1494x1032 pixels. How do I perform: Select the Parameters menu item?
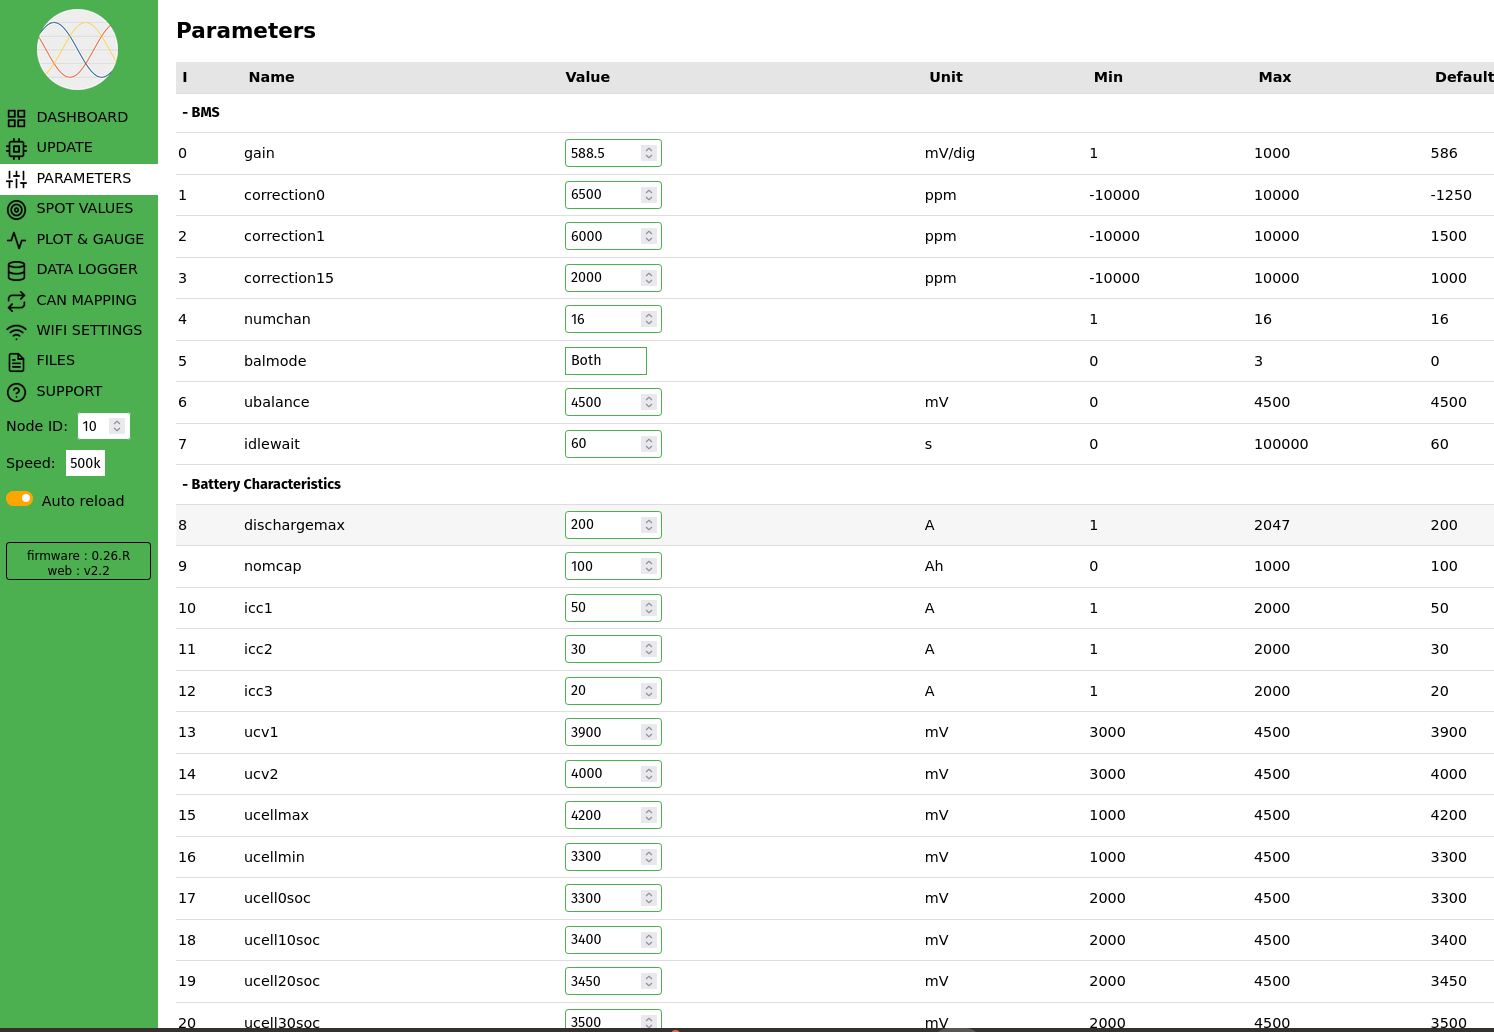(83, 178)
